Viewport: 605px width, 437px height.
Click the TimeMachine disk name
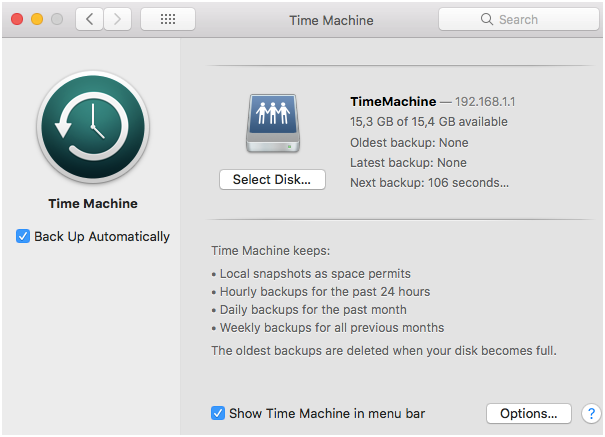tap(393, 102)
